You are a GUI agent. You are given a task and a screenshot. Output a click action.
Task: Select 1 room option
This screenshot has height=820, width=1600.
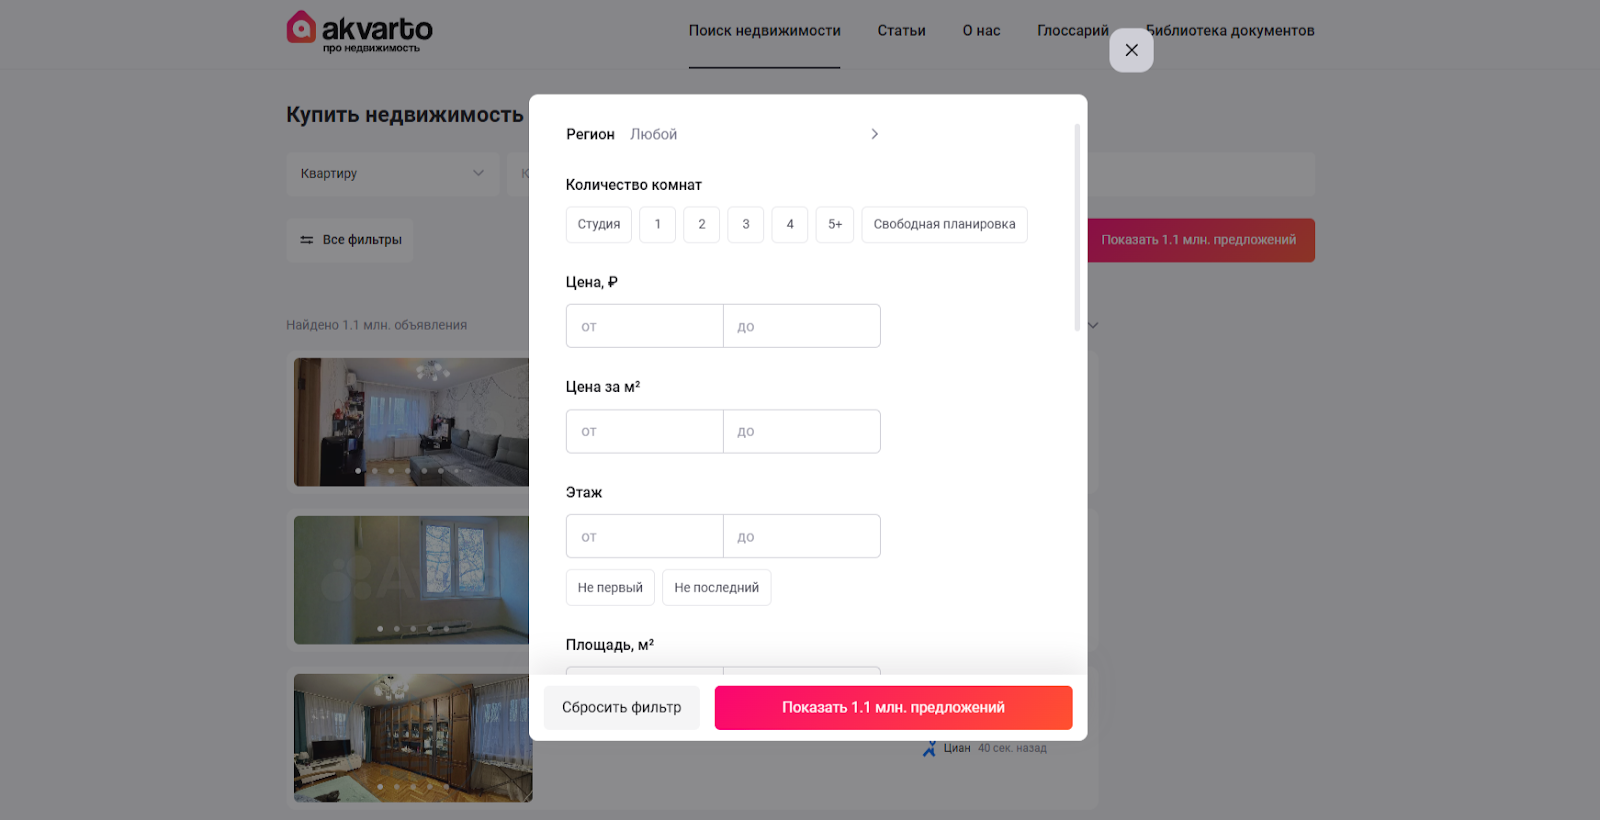(x=658, y=224)
